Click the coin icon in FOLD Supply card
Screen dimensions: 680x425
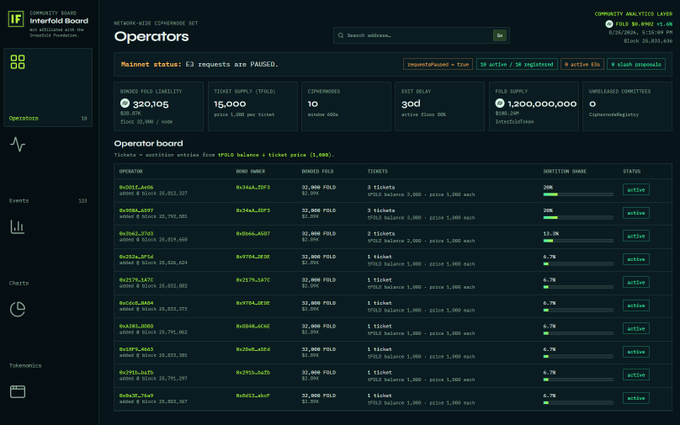point(500,103)
